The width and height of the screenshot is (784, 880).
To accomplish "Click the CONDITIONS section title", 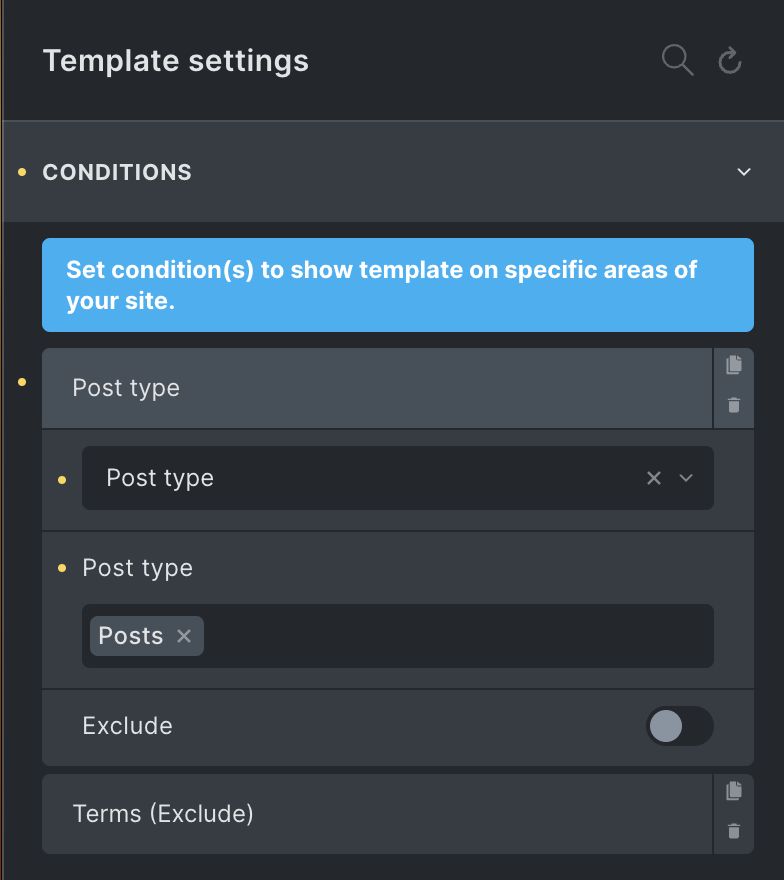I will coord(117,172).
